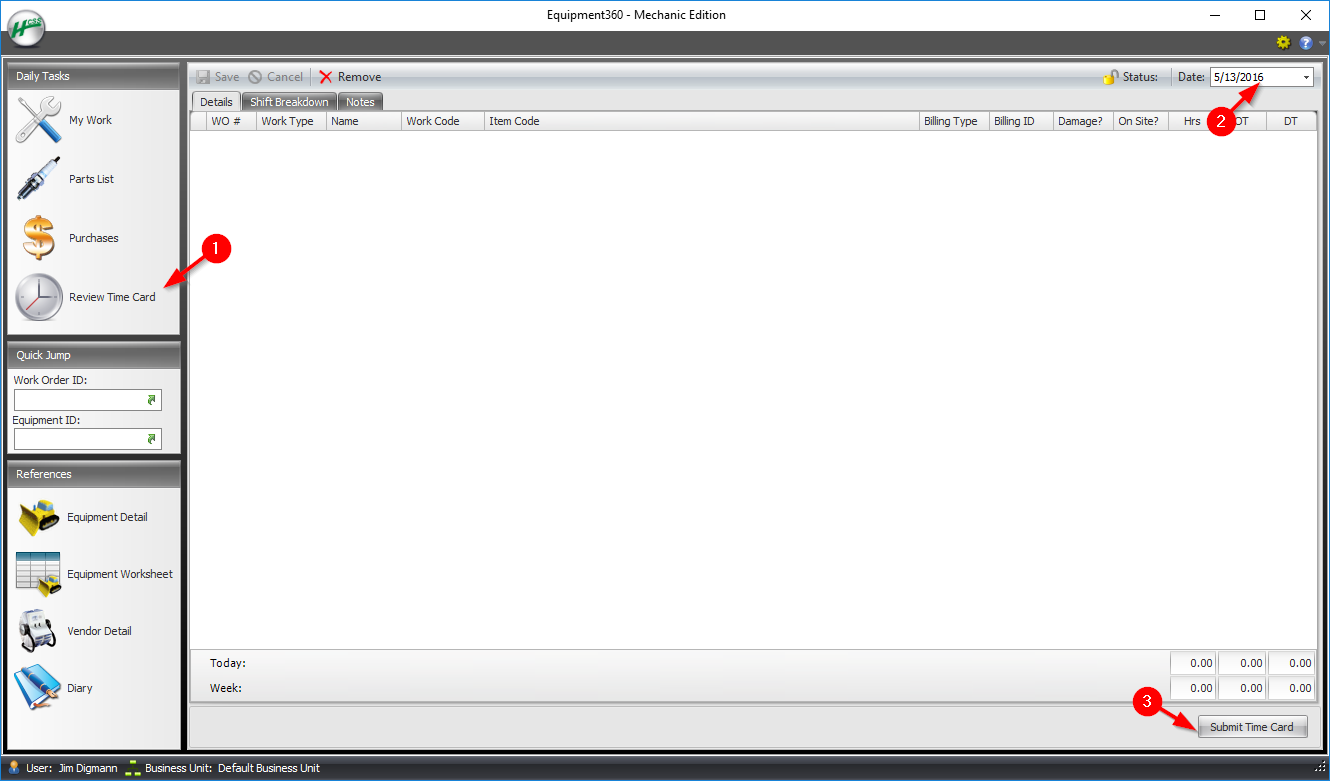Click the Week: totals label
This screenshot has height=781, width=1330.
226,688
